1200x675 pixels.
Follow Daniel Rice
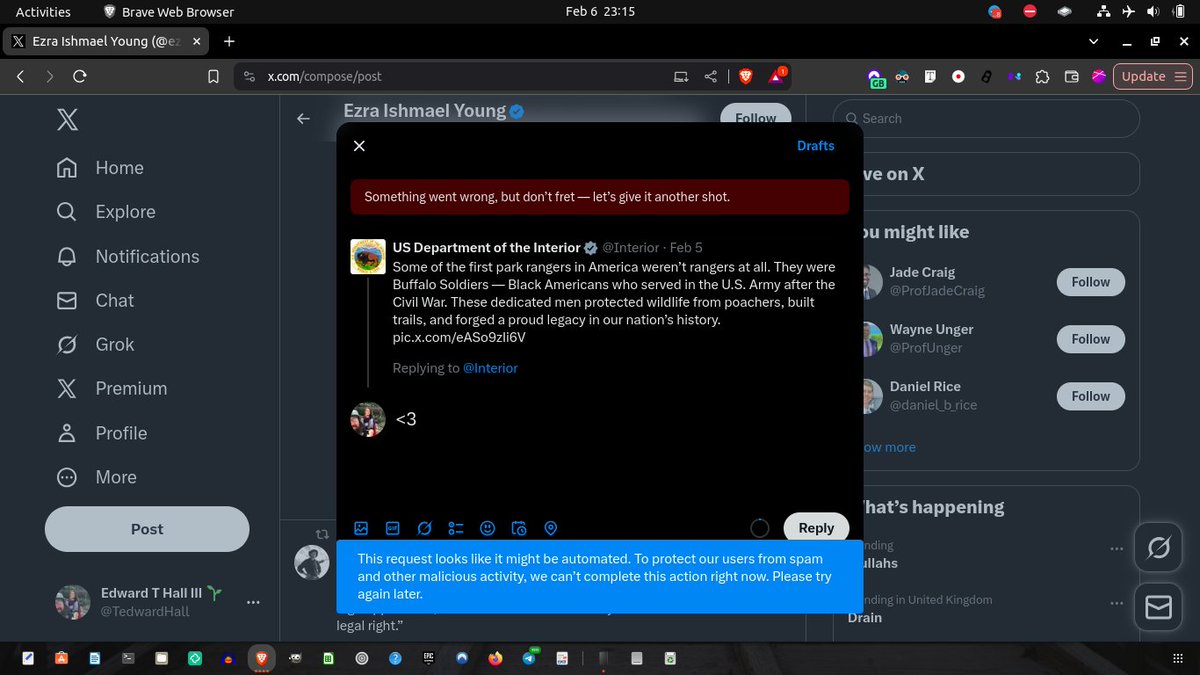pos(1090,396)
